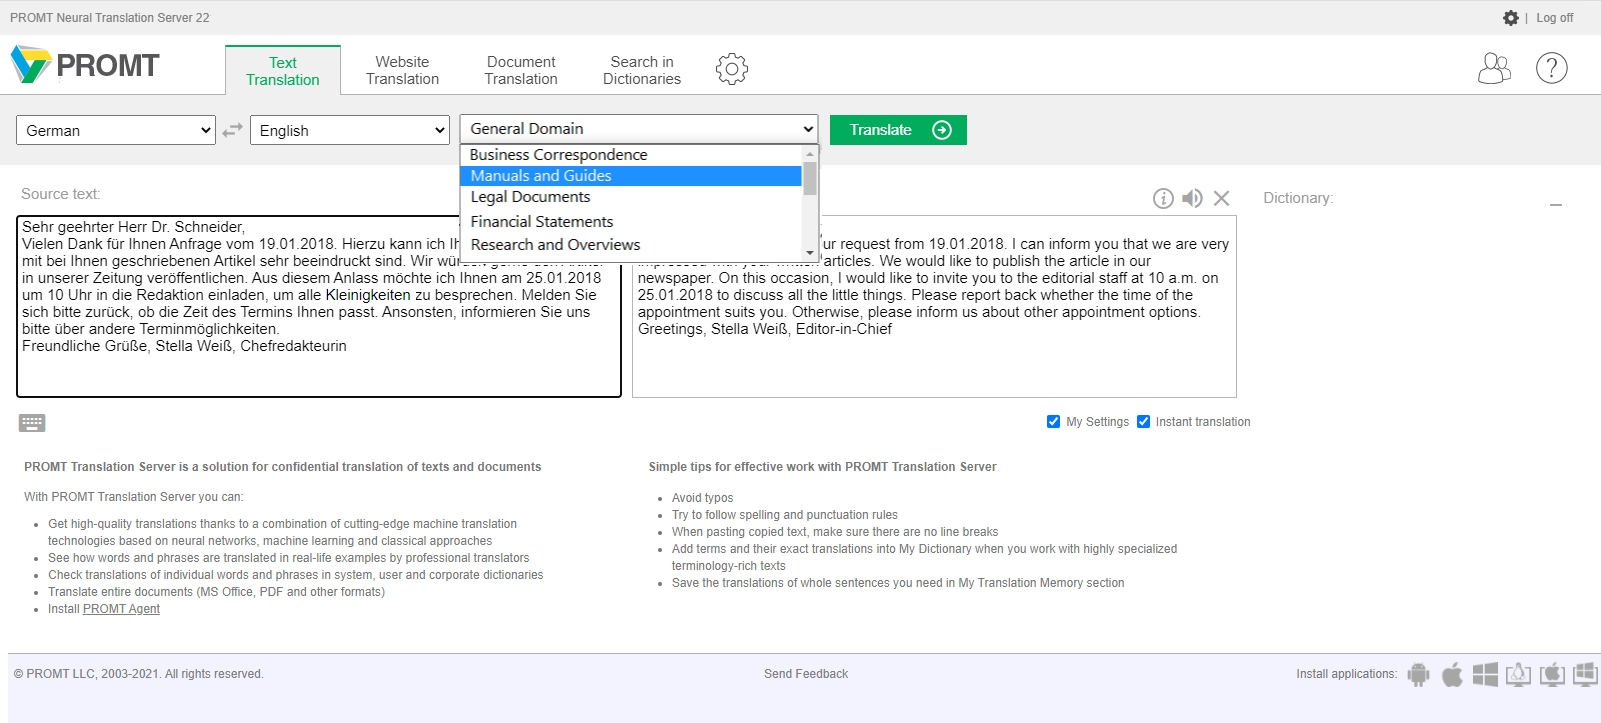Click the 'Avoid typos' tip
Viewport: 1601px width, 723px height.
pyautogui.click(x=703, y=498)
